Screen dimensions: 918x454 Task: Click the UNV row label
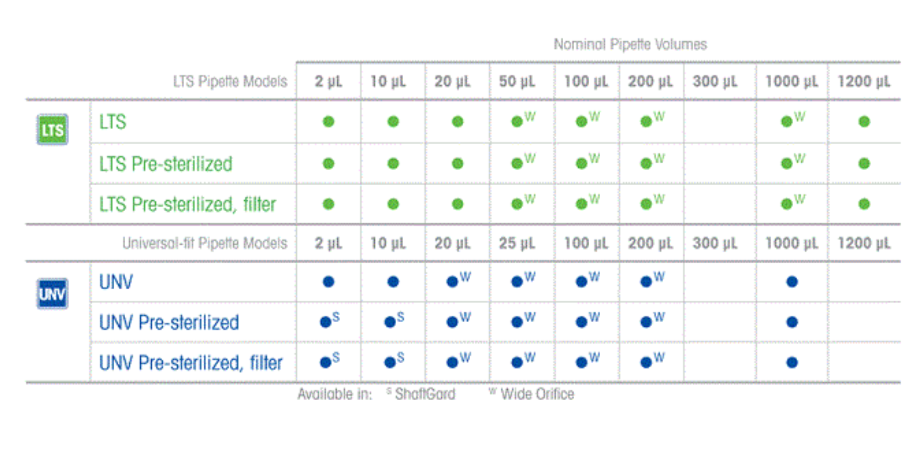pos(116,283)
